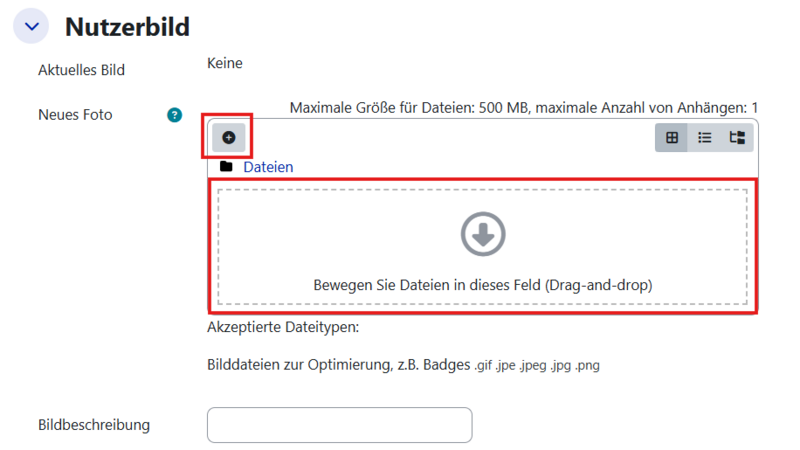Open help for Neues Foto
The height and width of the screenshot is (450, 800).
pyautogui.click(x=175, y=115)
